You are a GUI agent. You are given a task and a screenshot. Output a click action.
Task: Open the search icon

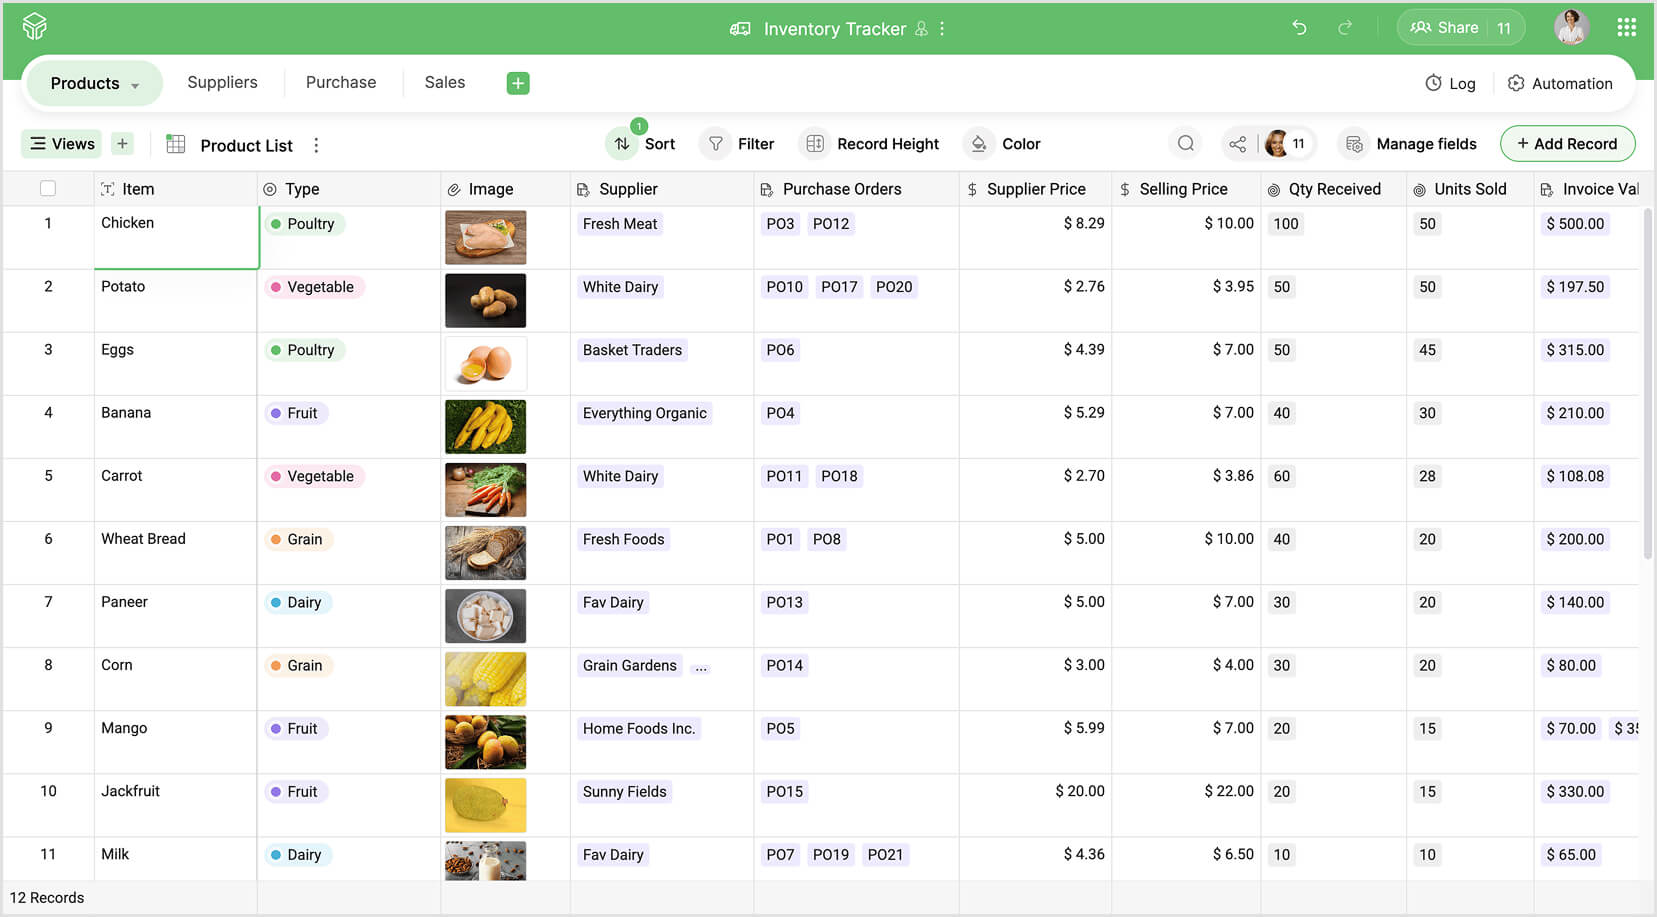(1185, 143)
